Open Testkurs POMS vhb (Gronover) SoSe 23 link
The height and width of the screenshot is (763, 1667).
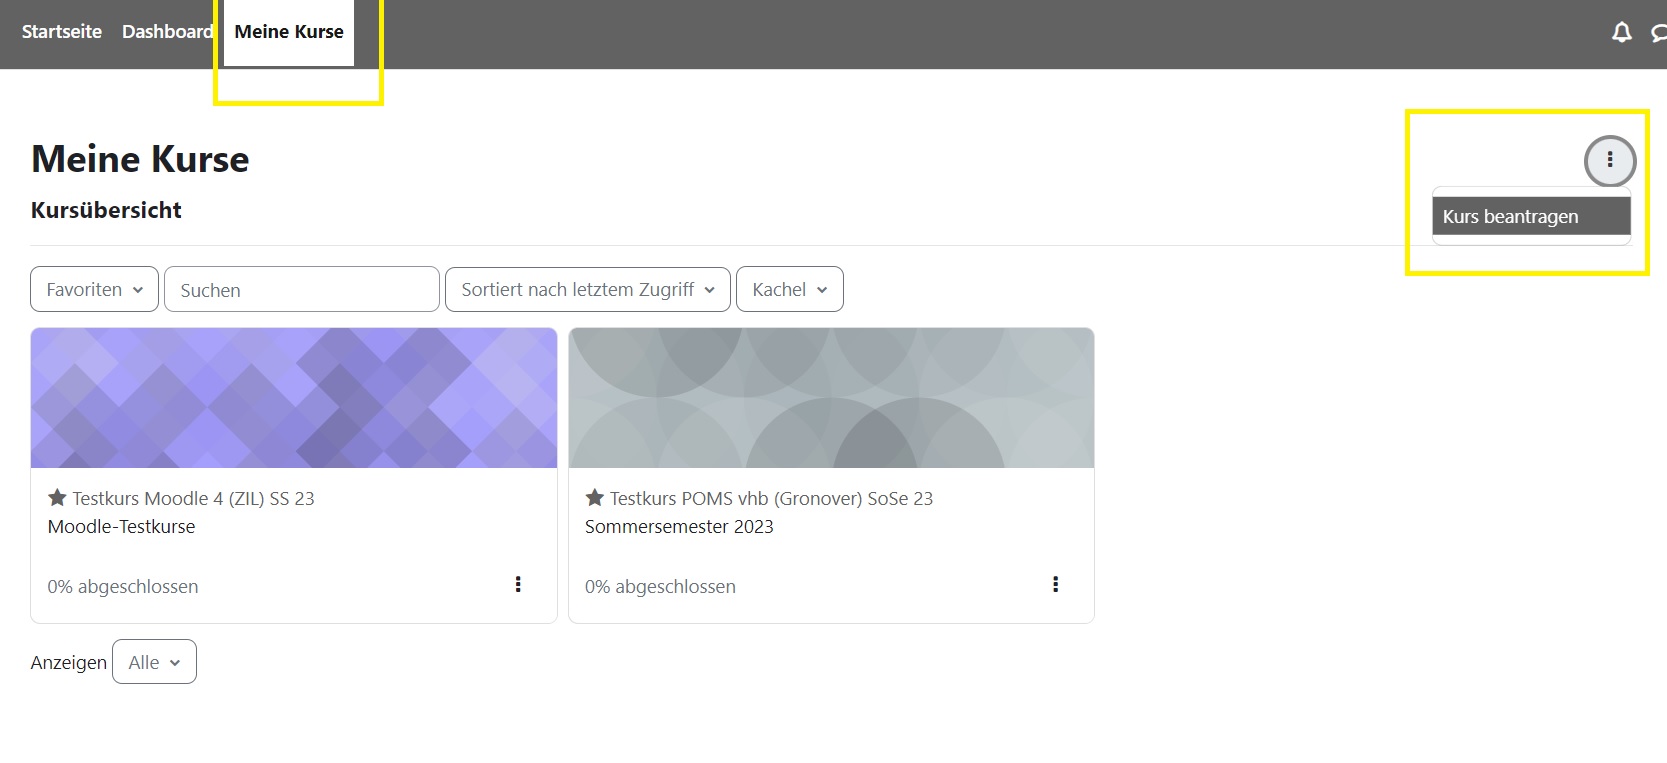pyautogui.click(x=771, y=499)
